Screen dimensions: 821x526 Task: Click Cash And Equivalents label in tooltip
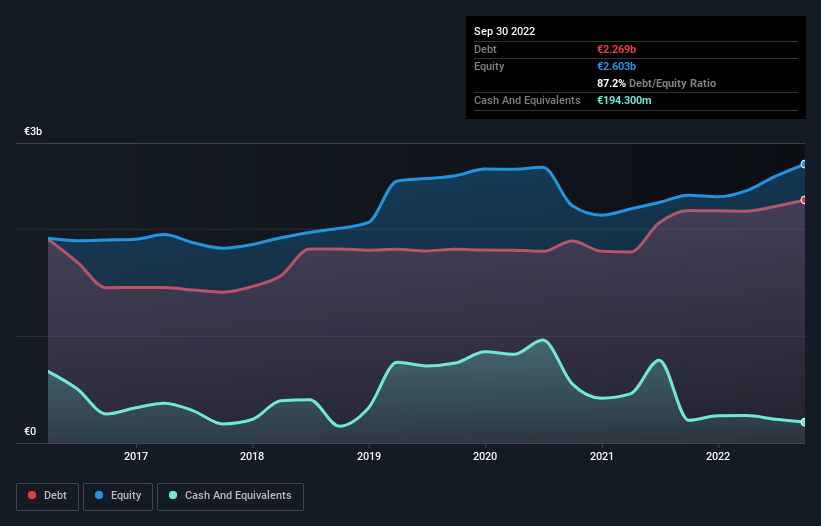(527, 100)
